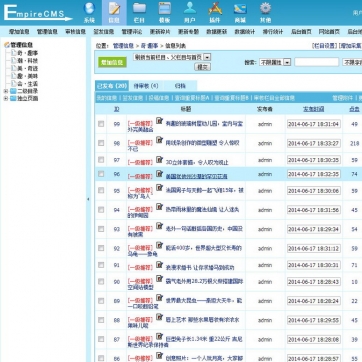The image size is (362, 362).
Task: Click publish-time field 2014-06-17 18:31:04
Action: click(x=314, y=124)
